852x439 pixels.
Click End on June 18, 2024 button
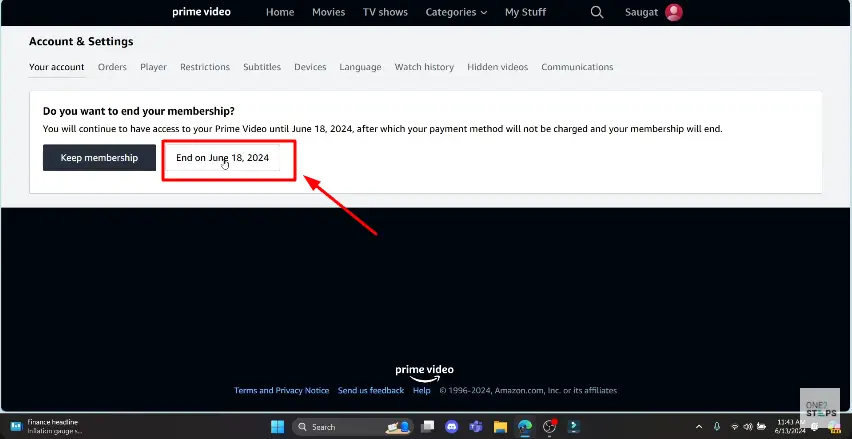point(223,158)
